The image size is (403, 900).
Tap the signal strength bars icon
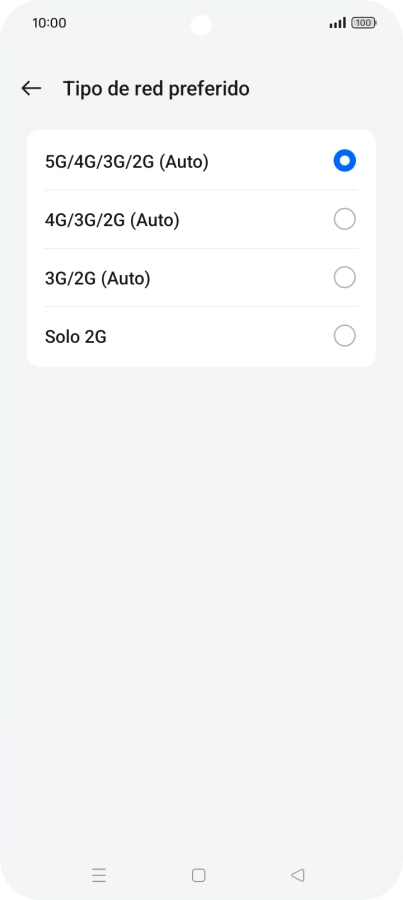338,23
